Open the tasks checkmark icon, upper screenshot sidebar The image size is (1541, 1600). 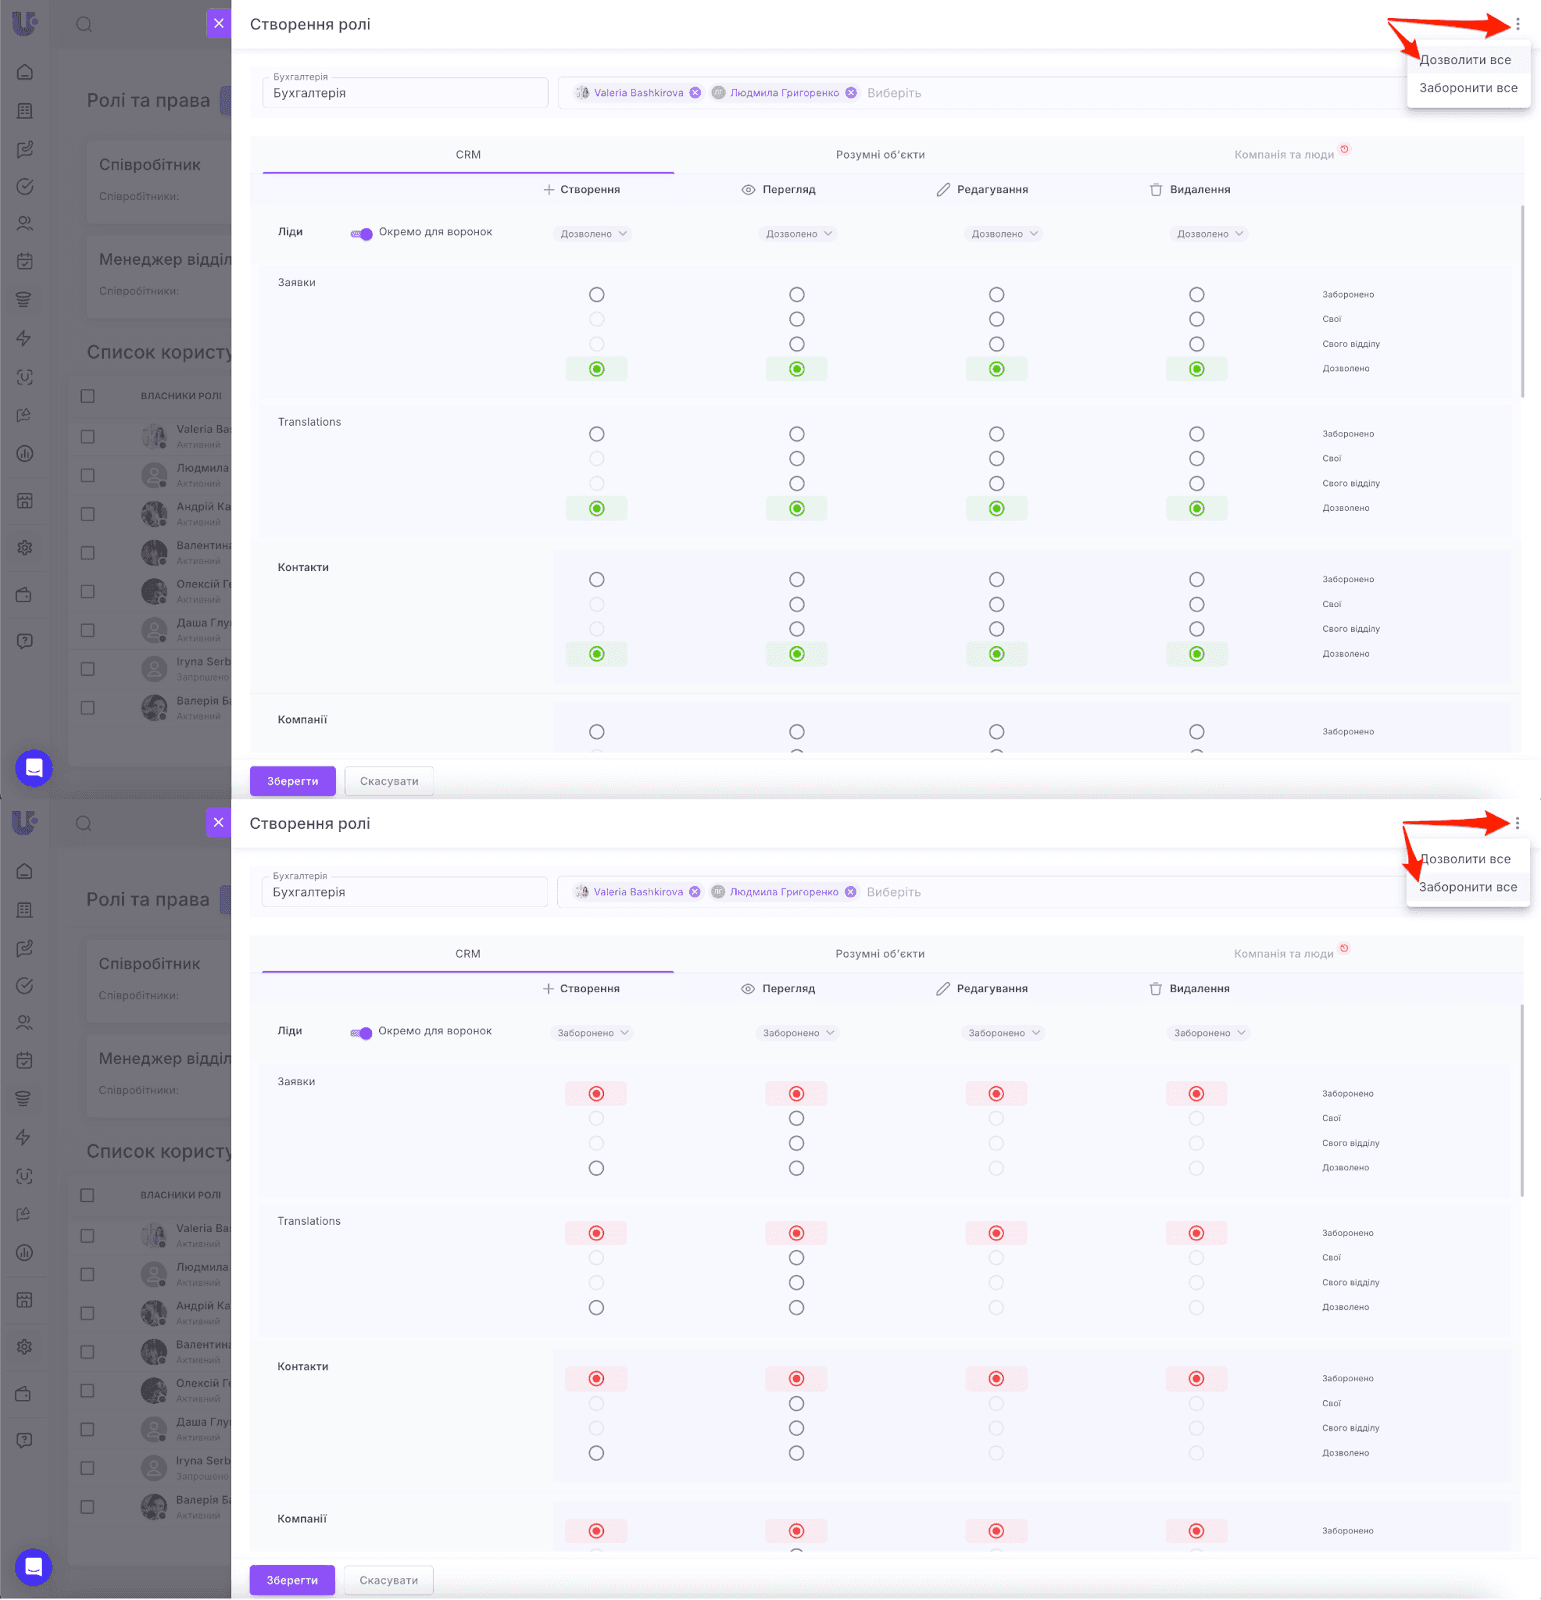pyautogui.click(x=25, y=187)
